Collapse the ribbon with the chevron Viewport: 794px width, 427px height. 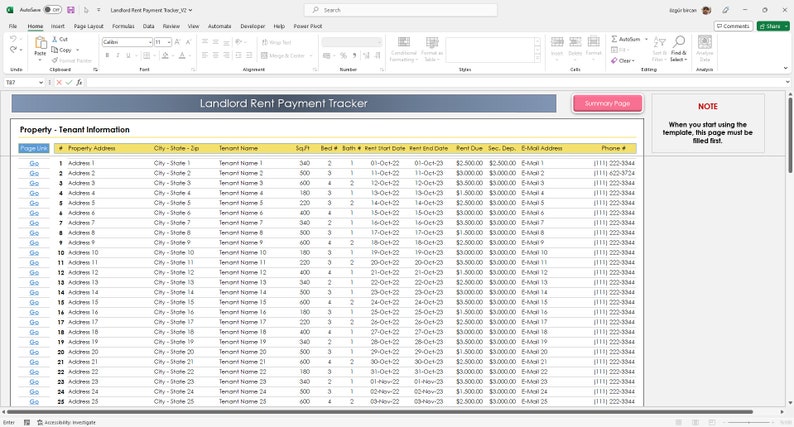(x=785, y=68)
